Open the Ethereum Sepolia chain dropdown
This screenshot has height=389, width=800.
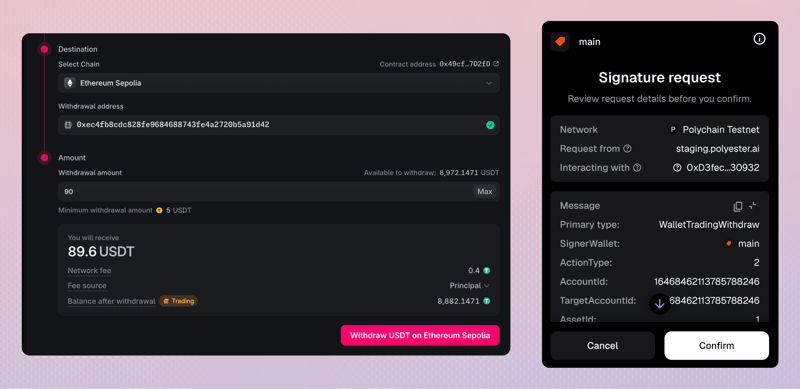[x=279, y=83]
